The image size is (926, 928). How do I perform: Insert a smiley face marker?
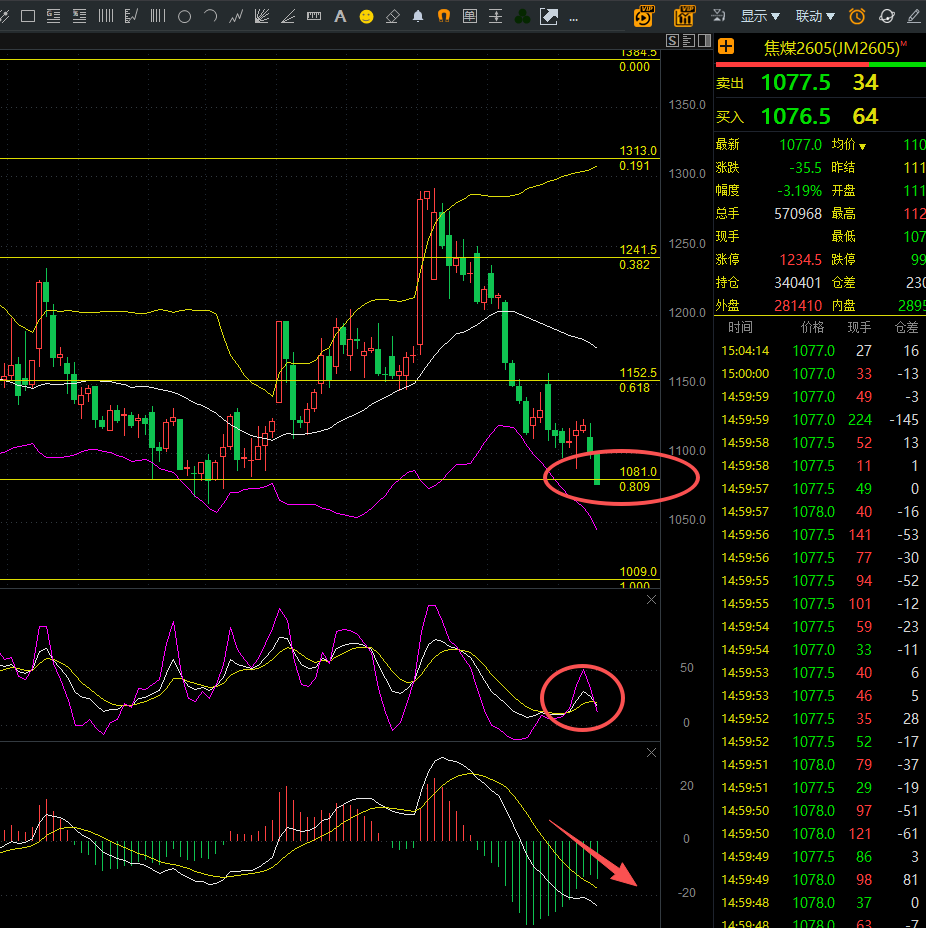pyautogui.click(x=366, y=17)
